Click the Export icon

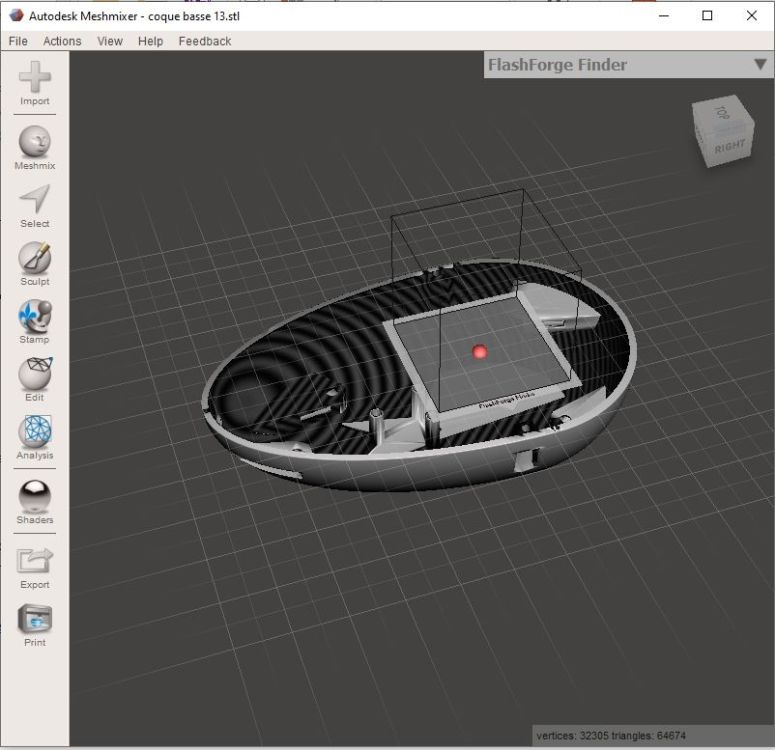point(35,561)
